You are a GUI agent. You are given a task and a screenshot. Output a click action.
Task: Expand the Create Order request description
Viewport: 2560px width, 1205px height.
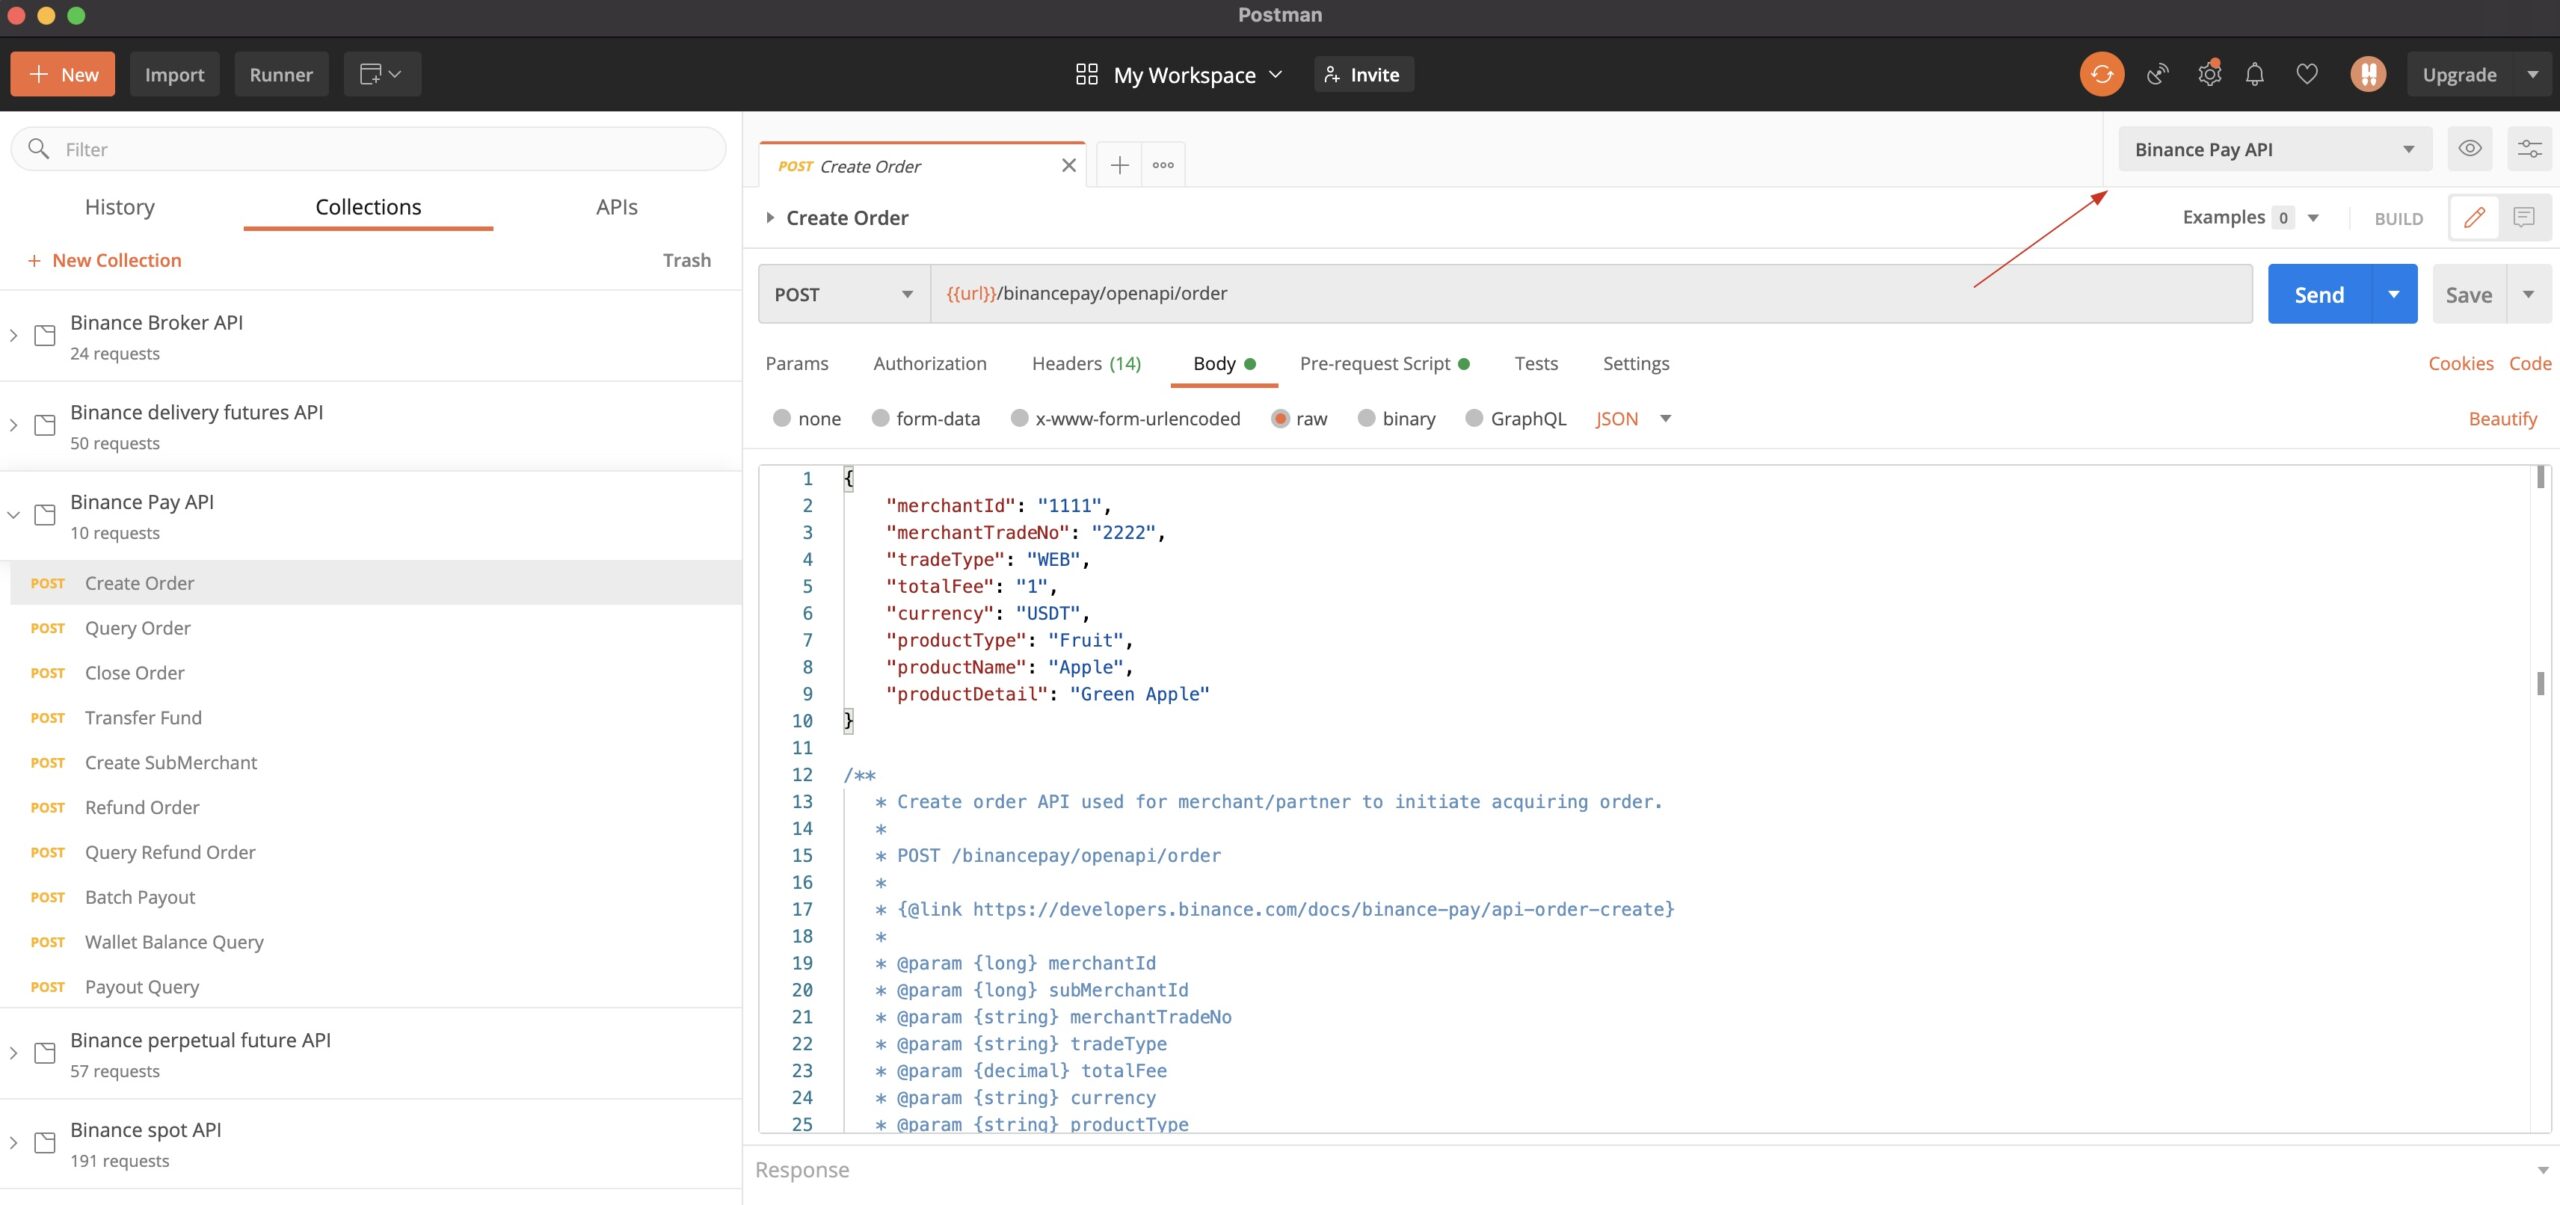click(x=769, y=217)
